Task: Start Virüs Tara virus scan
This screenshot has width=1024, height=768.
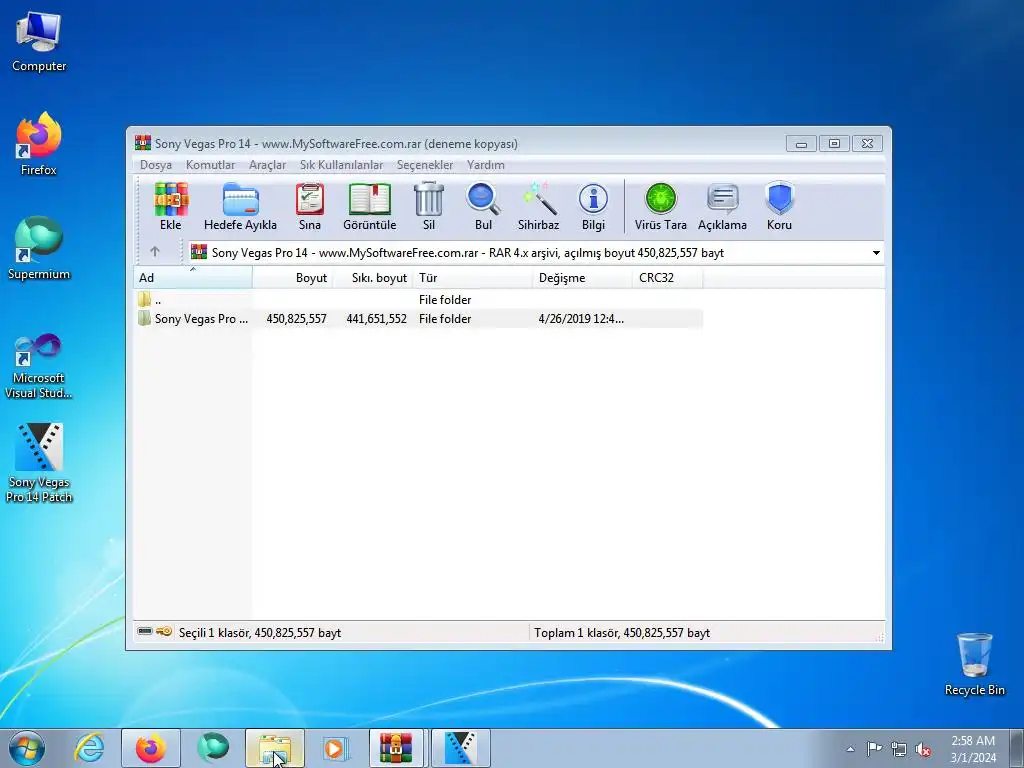Action: tap(660, 206)
